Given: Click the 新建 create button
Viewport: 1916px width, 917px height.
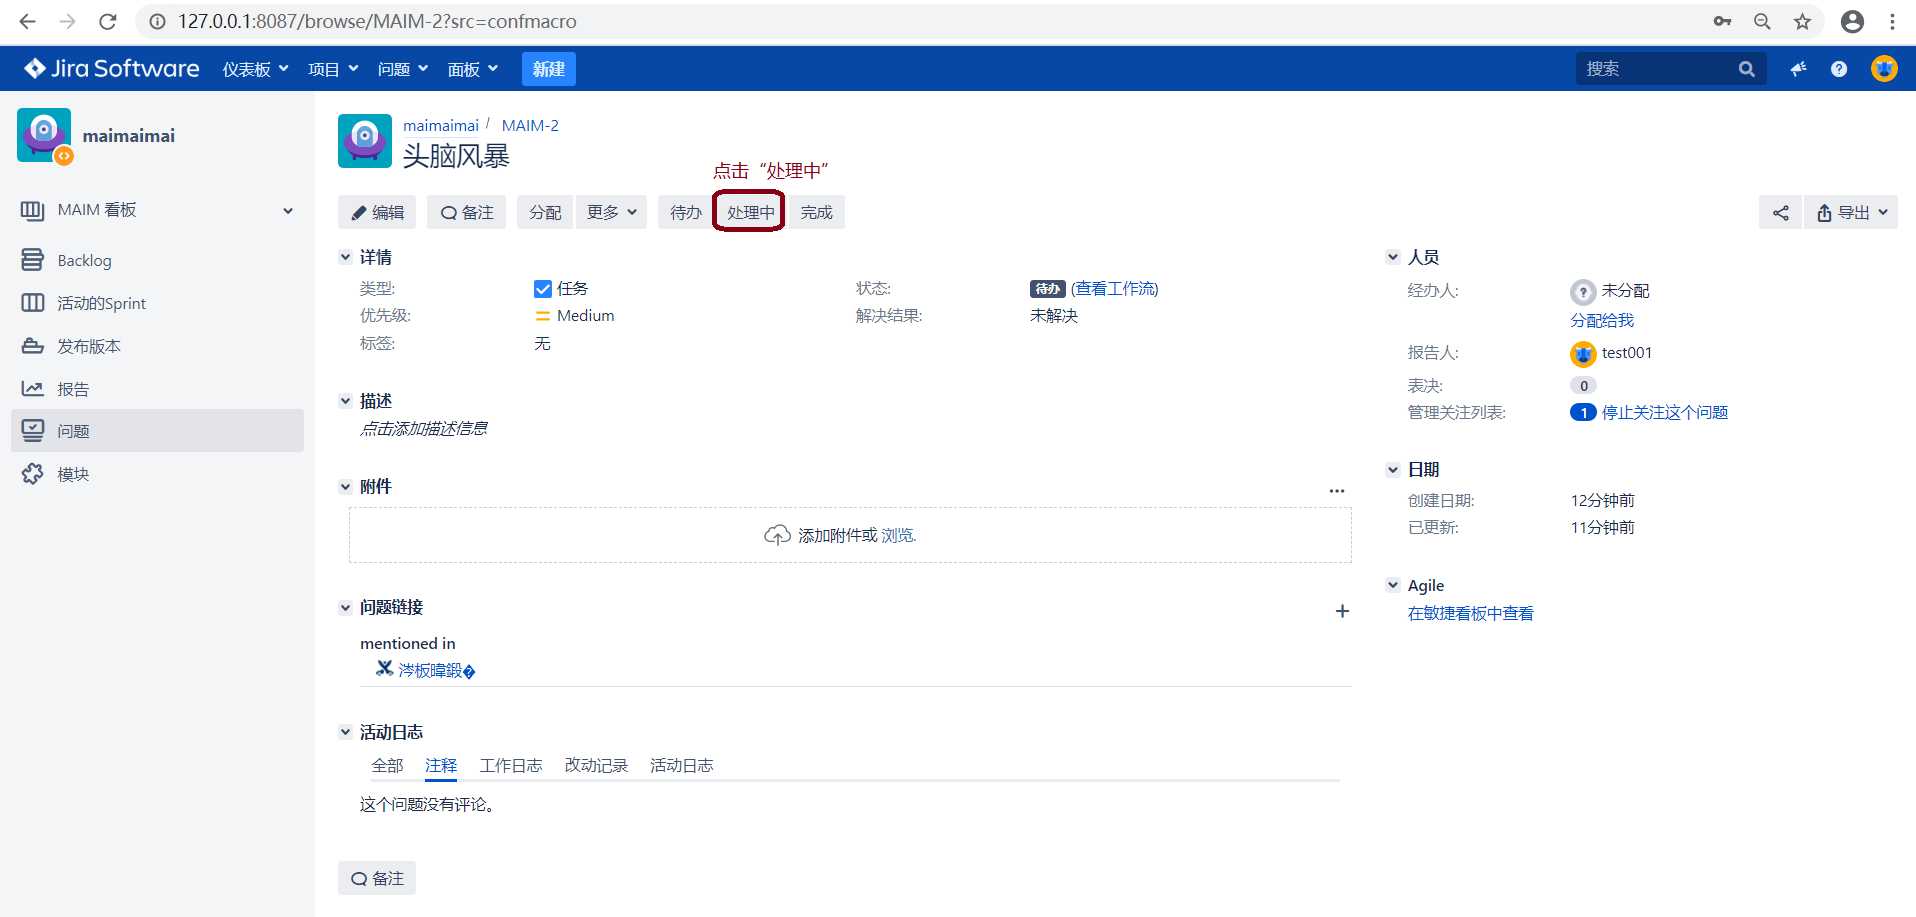Looking at the screenshot, I should pos(549,69).
